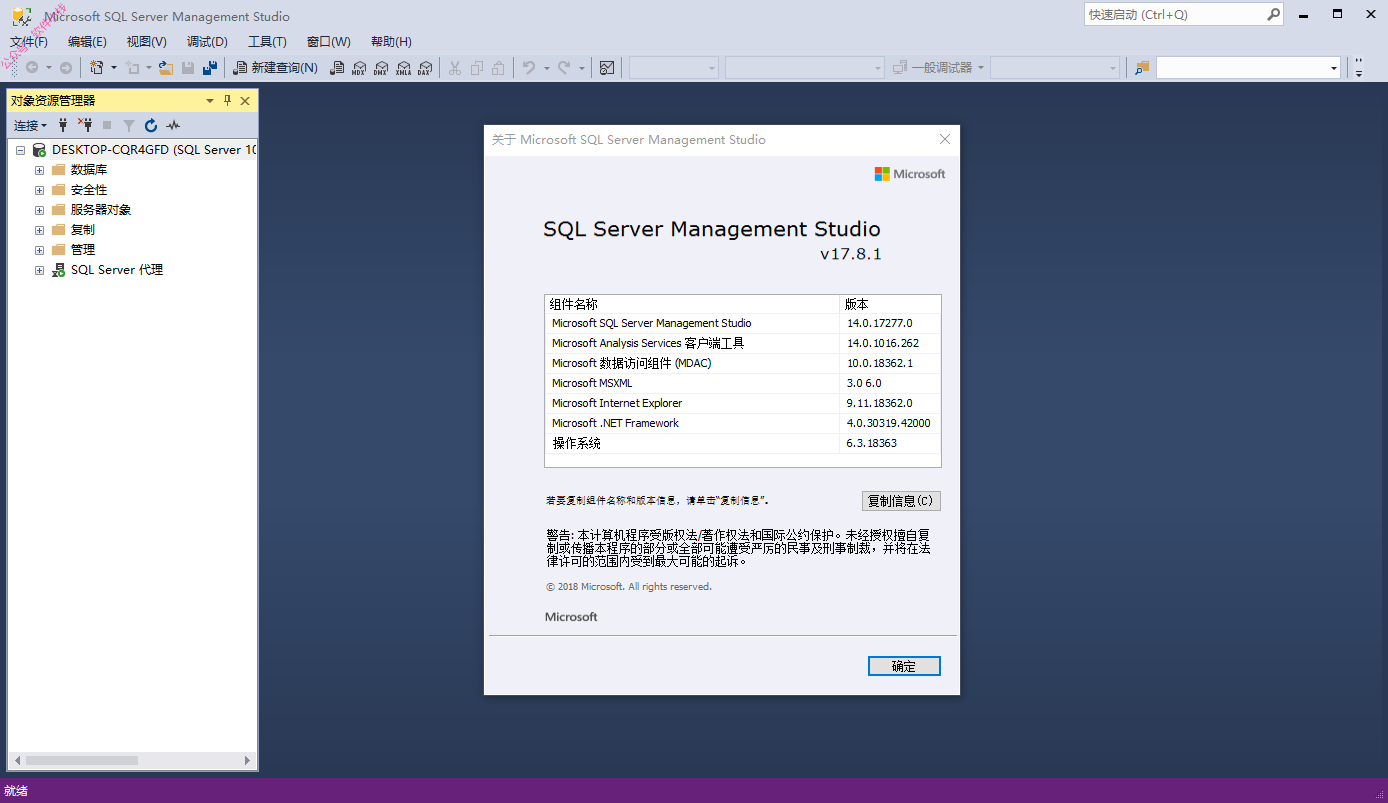The width and height of the screenshot is (1388, 803).
Task: Click the Copy toolbar icon
Action: click(477, 68)
